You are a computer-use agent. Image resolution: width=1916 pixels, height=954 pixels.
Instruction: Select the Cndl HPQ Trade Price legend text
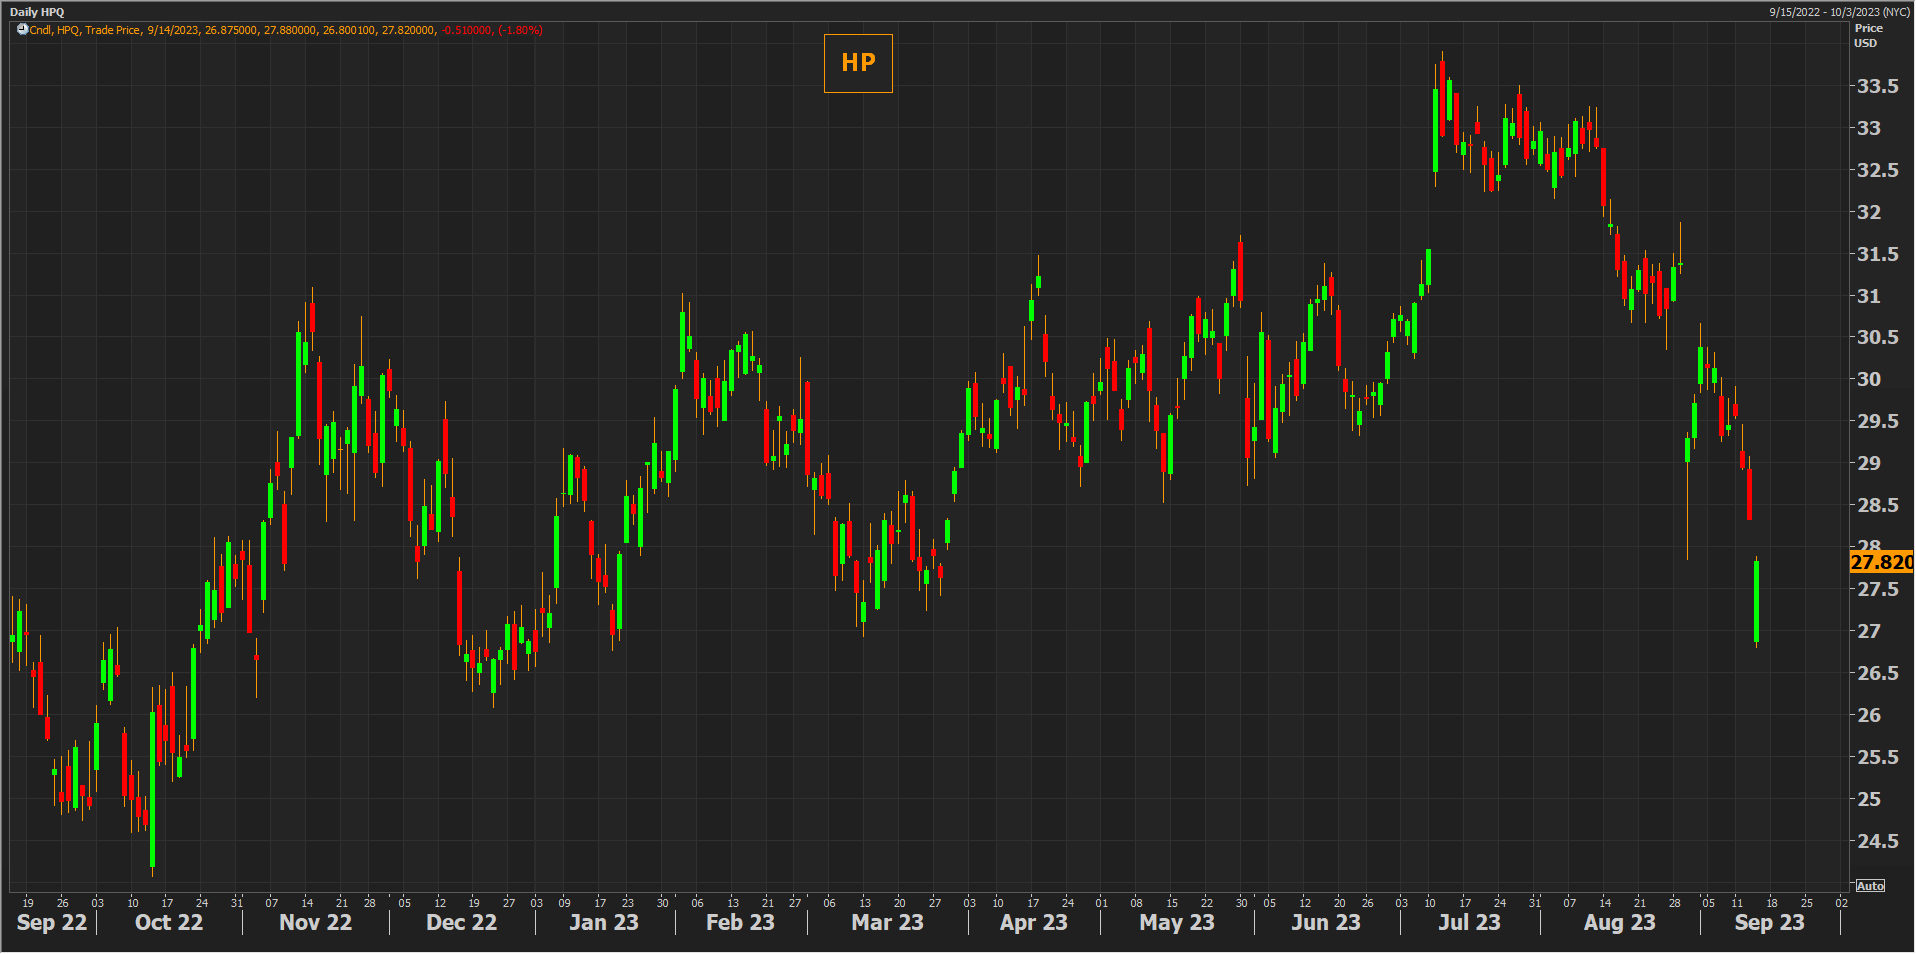click(85, 30)
